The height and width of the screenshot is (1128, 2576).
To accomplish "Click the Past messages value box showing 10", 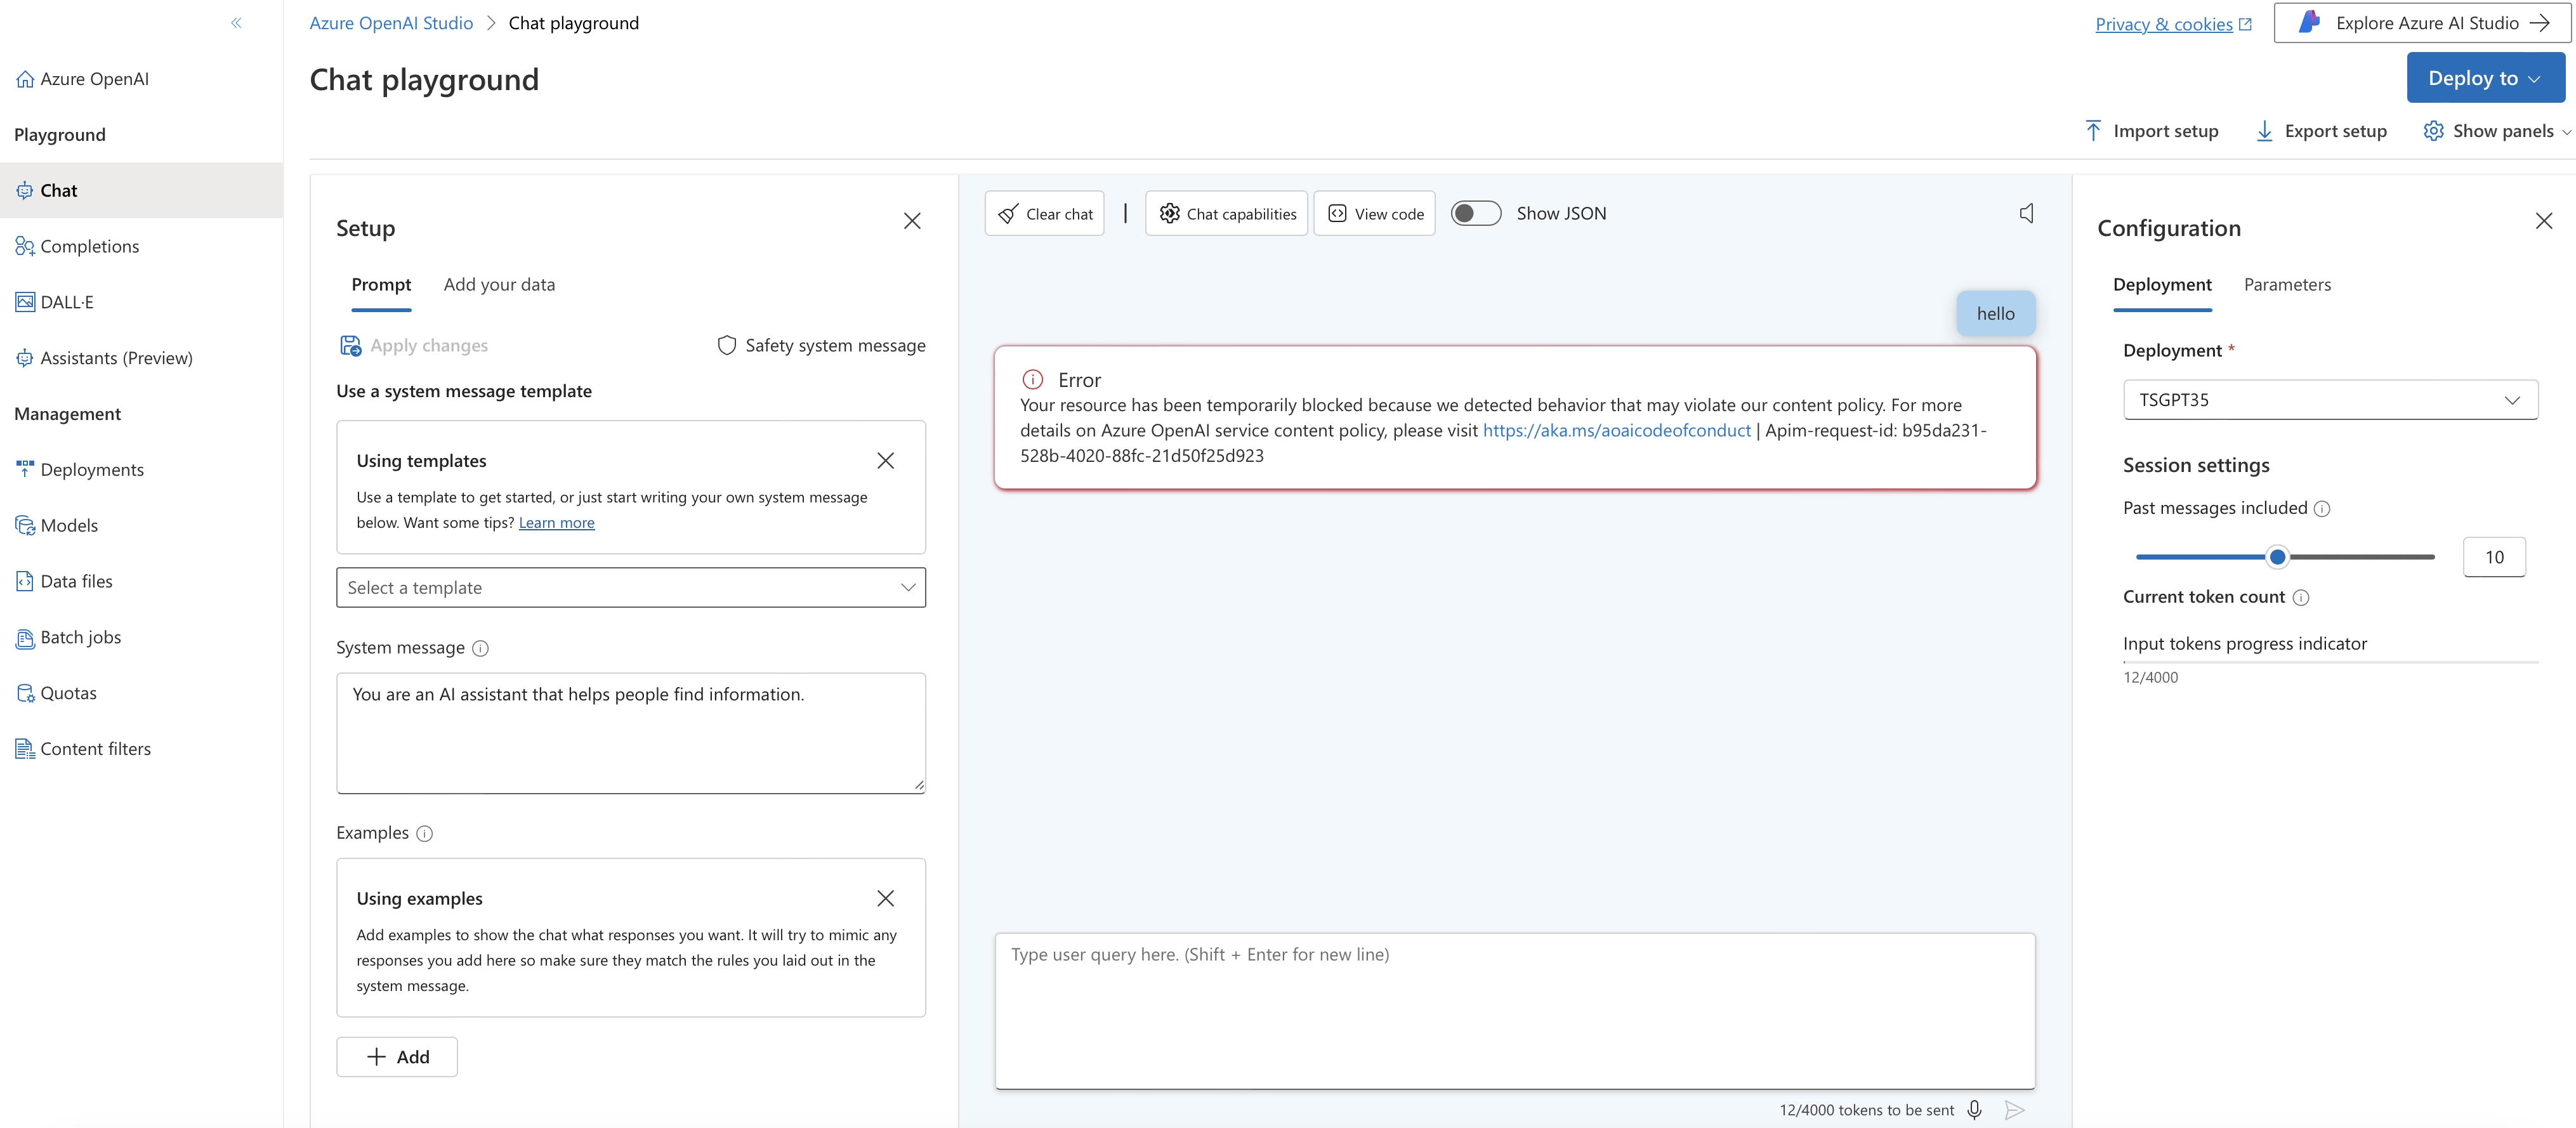I will (2494, 557).
